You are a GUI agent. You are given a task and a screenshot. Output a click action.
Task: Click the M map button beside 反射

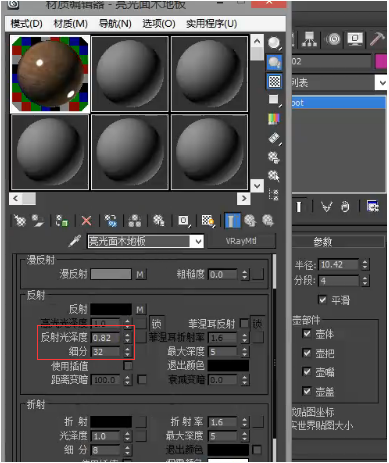140,310
